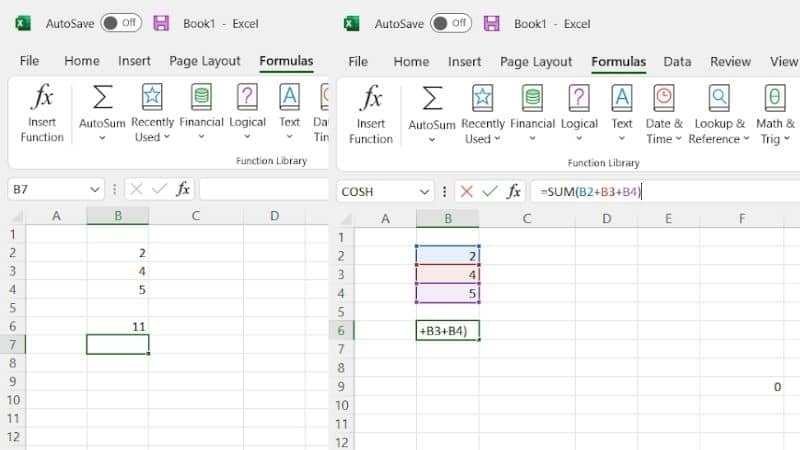The image size is (800, 450).
Task: Click AutoSum sigma icon in left window
Action: pos(102,98)
